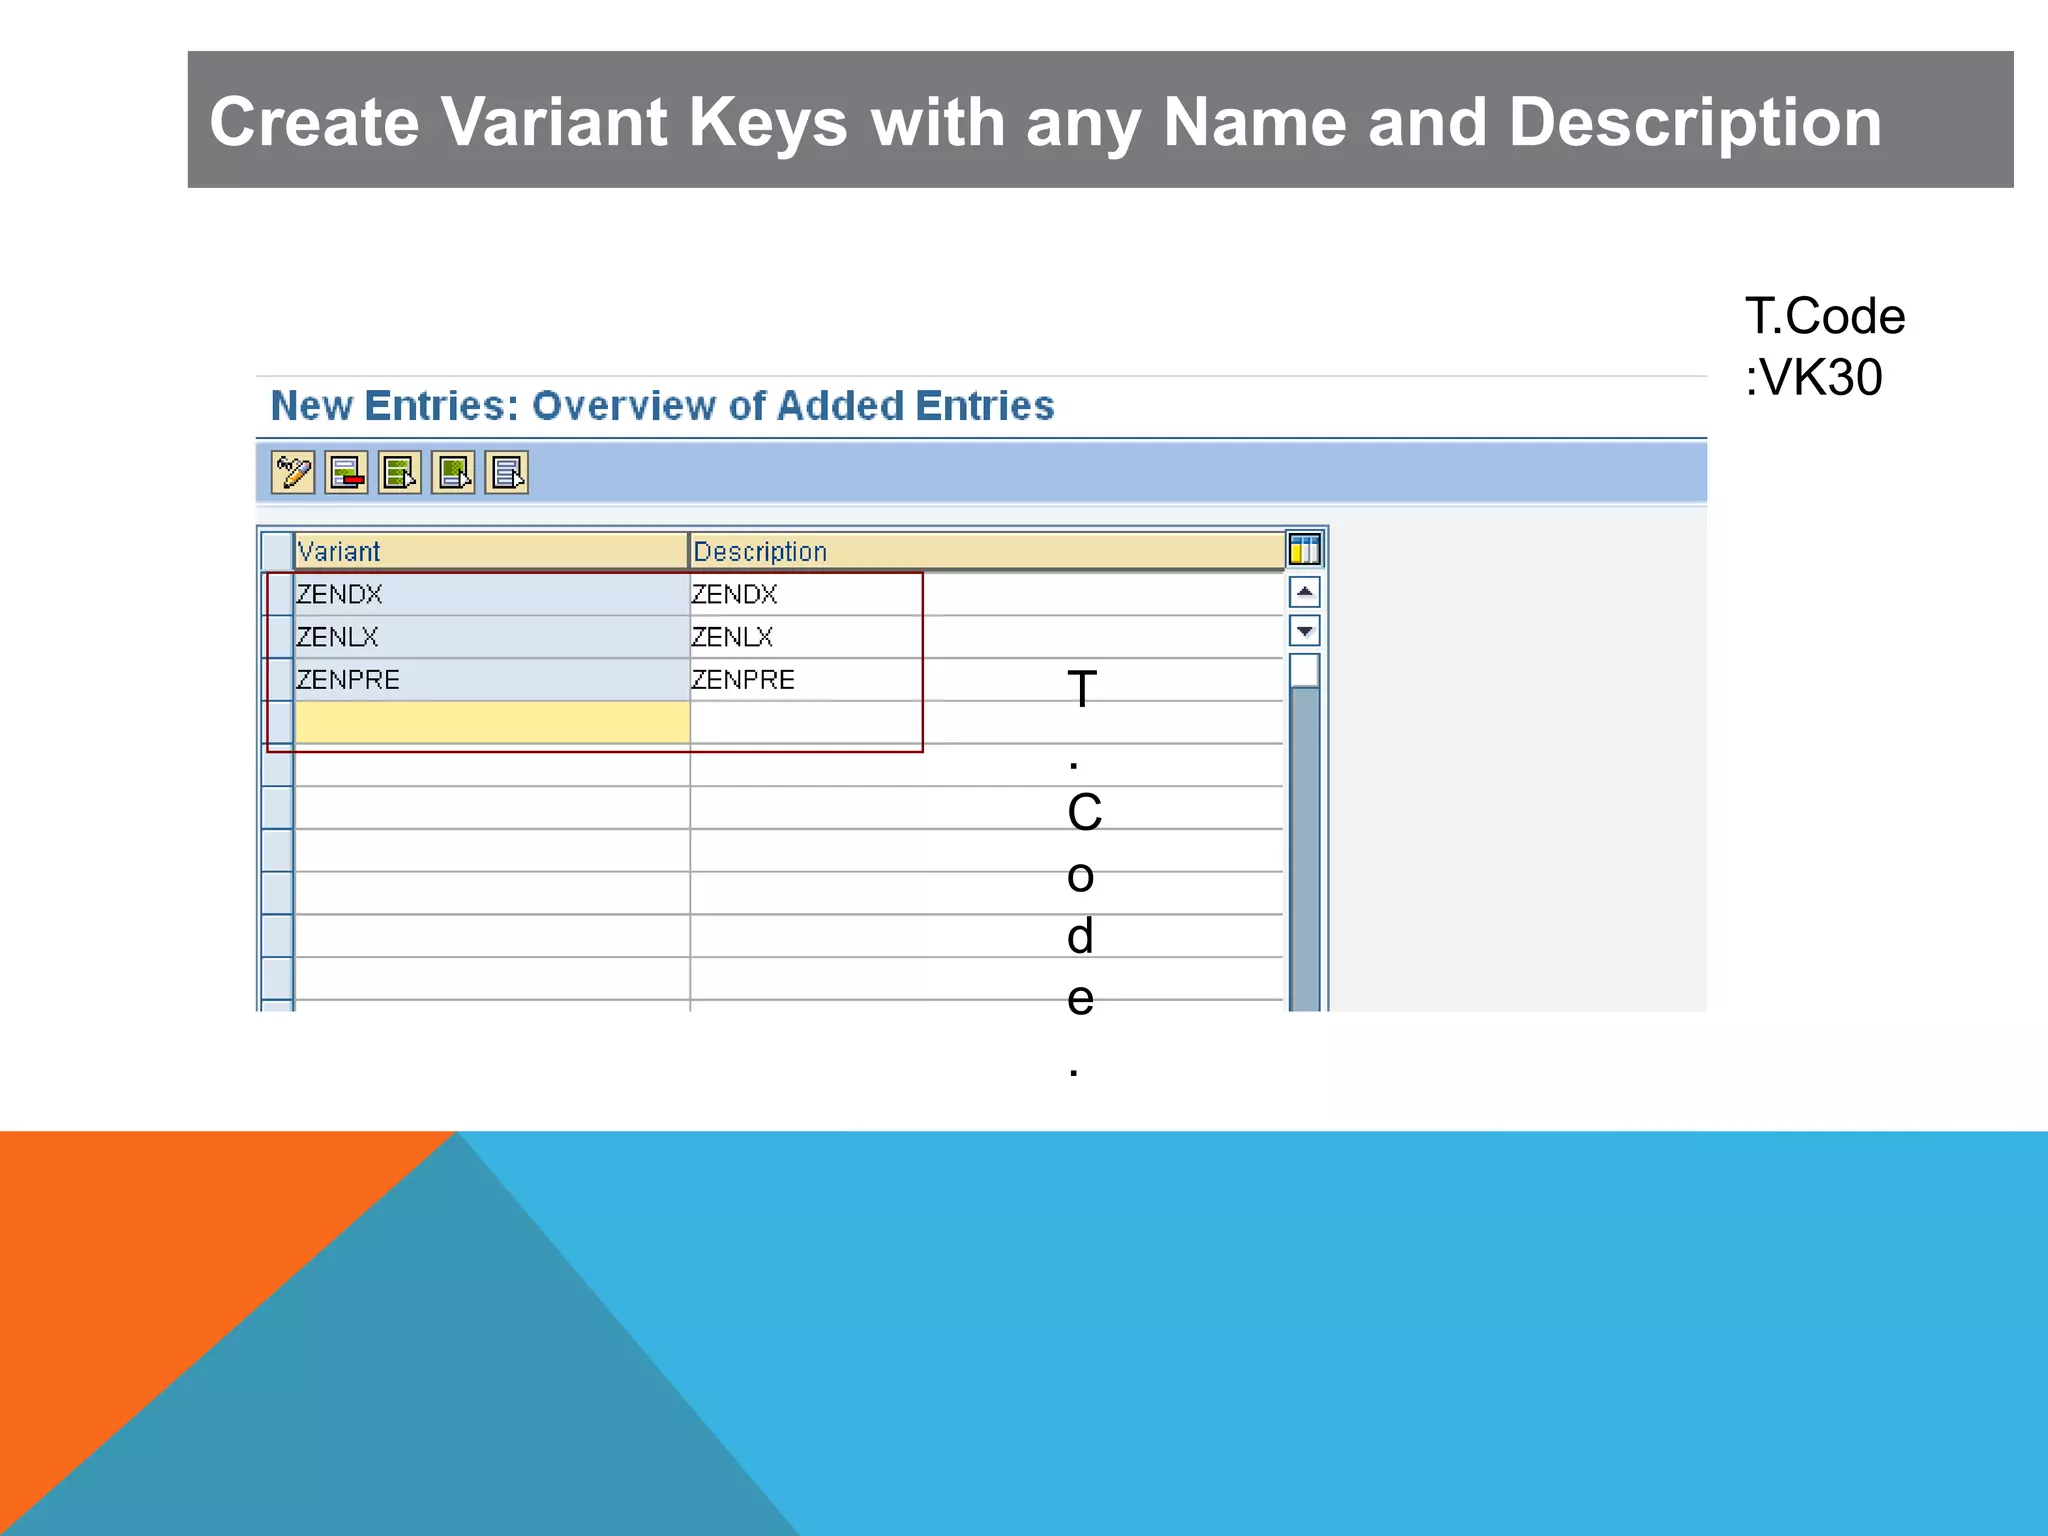Select the ZENPRE row selector
The height and width of the screenshot is (1536, 2048).
click(277, 680)
